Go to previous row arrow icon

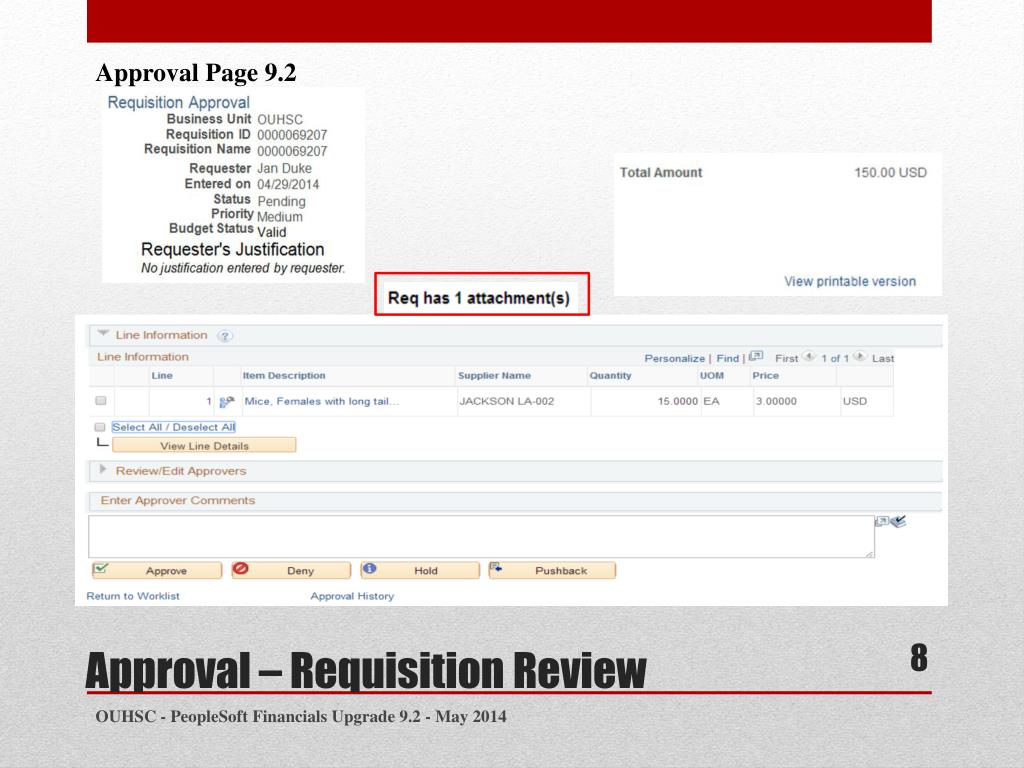[x=809, y=357]
